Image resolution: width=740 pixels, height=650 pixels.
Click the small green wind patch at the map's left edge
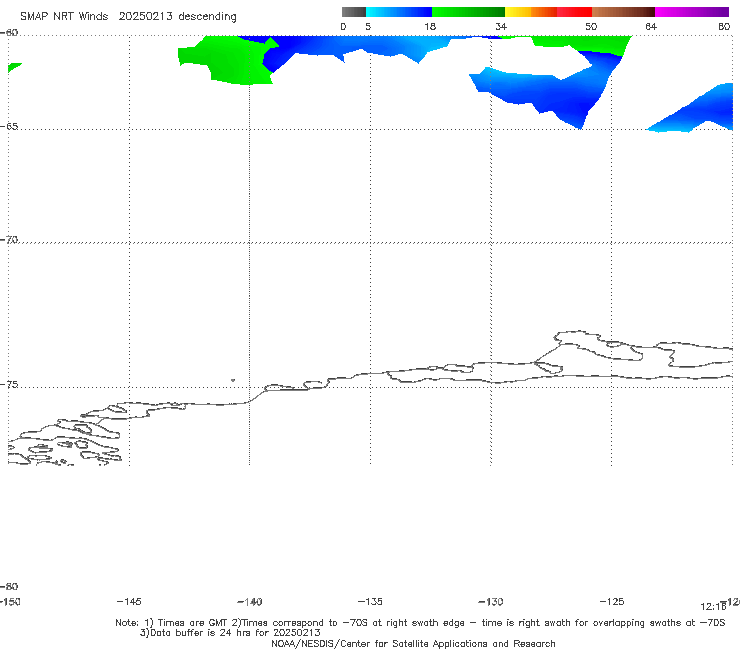click(x=14, y=67)
